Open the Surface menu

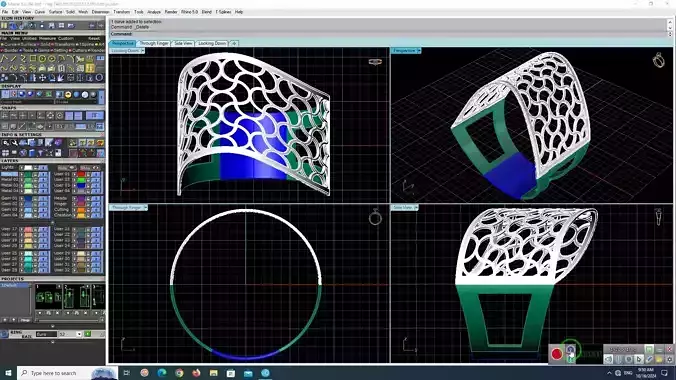pyautogui.click(x=55, y=12)
